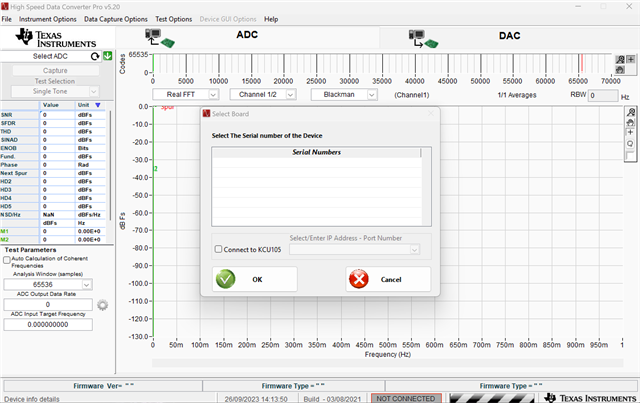
Task: Click the DAC board icon
Action: tap(423, 39)
